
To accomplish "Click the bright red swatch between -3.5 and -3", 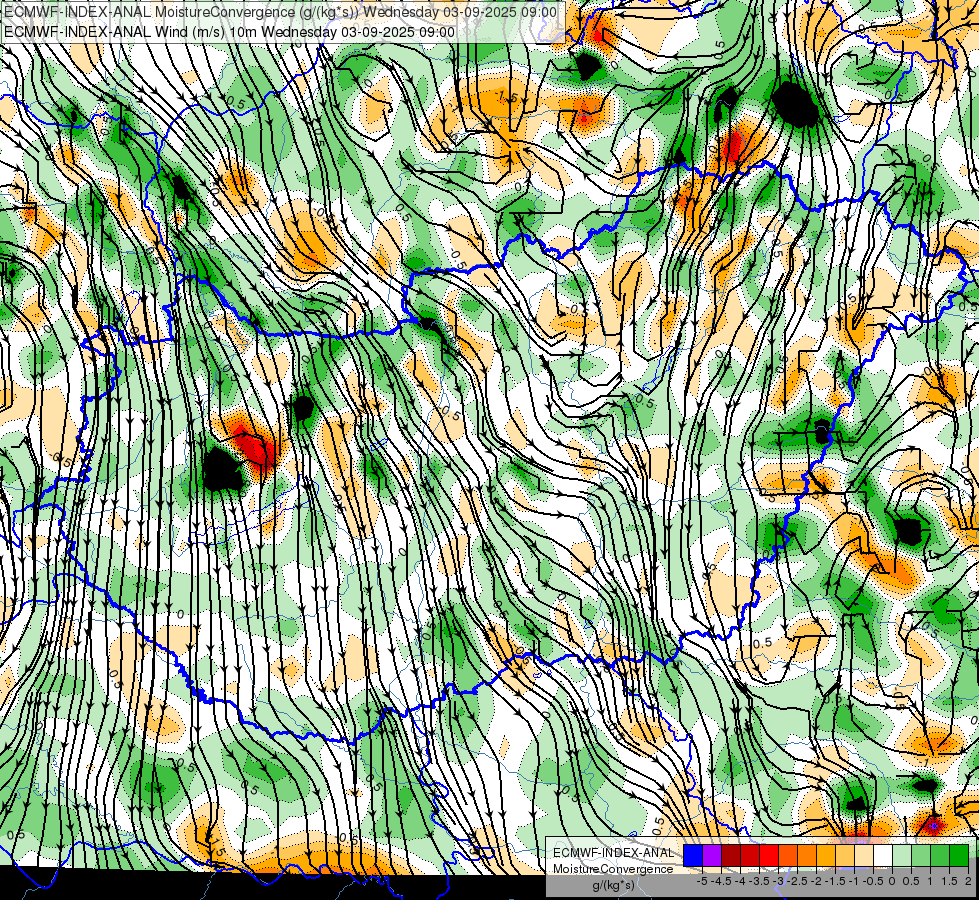I will coord(769,855).
